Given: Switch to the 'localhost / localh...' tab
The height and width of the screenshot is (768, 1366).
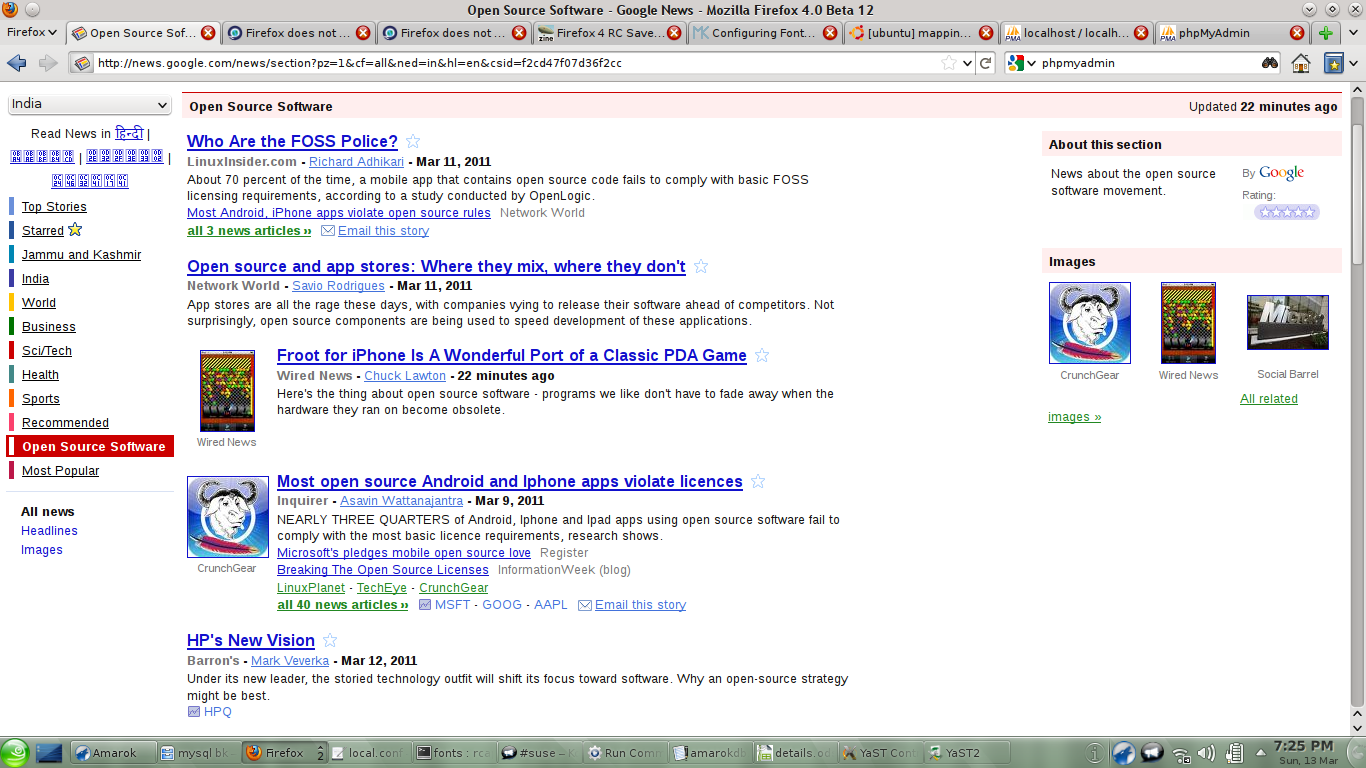Looking at the screenshot, I should tap(1076, 33).
